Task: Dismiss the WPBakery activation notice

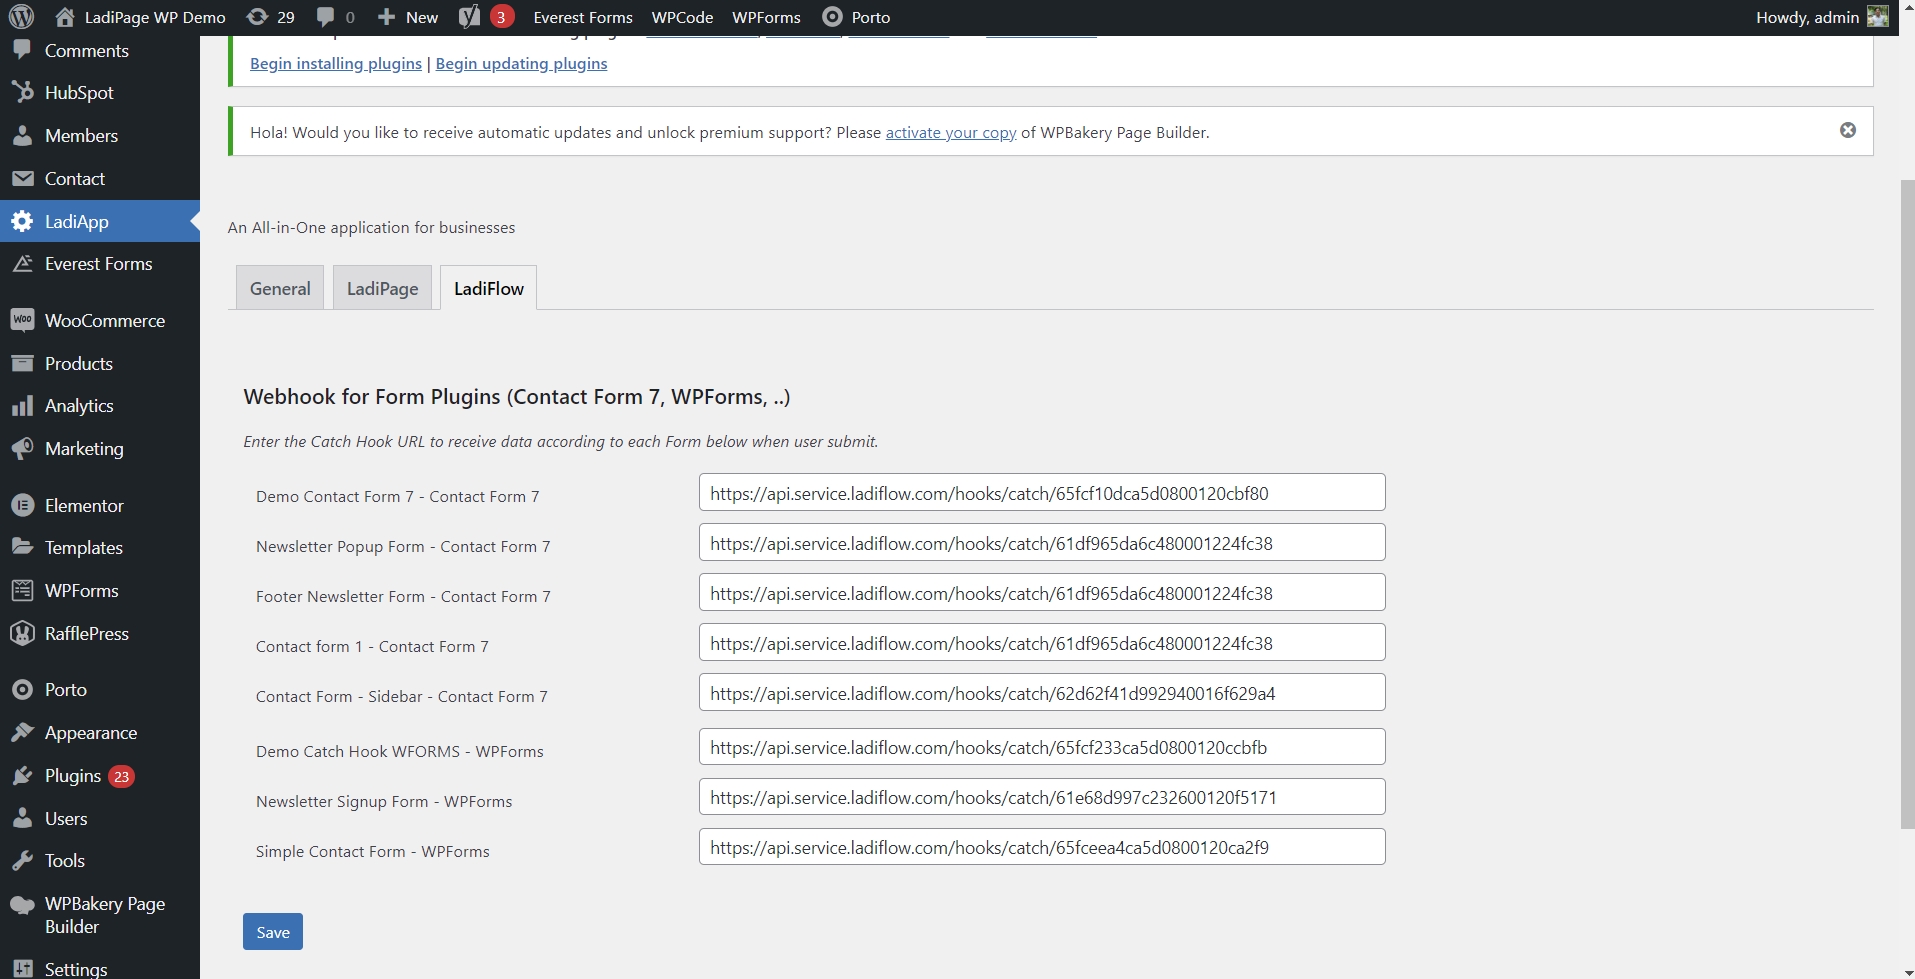Action: coord(1847,130)
